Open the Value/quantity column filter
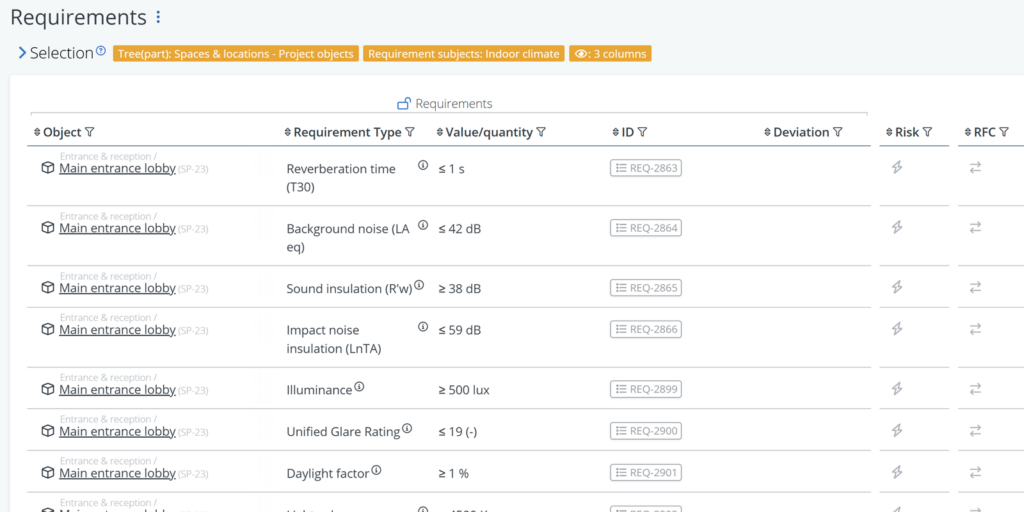Screen dimensions: 1024x512 pyautogui.click(x=541, y=132)
